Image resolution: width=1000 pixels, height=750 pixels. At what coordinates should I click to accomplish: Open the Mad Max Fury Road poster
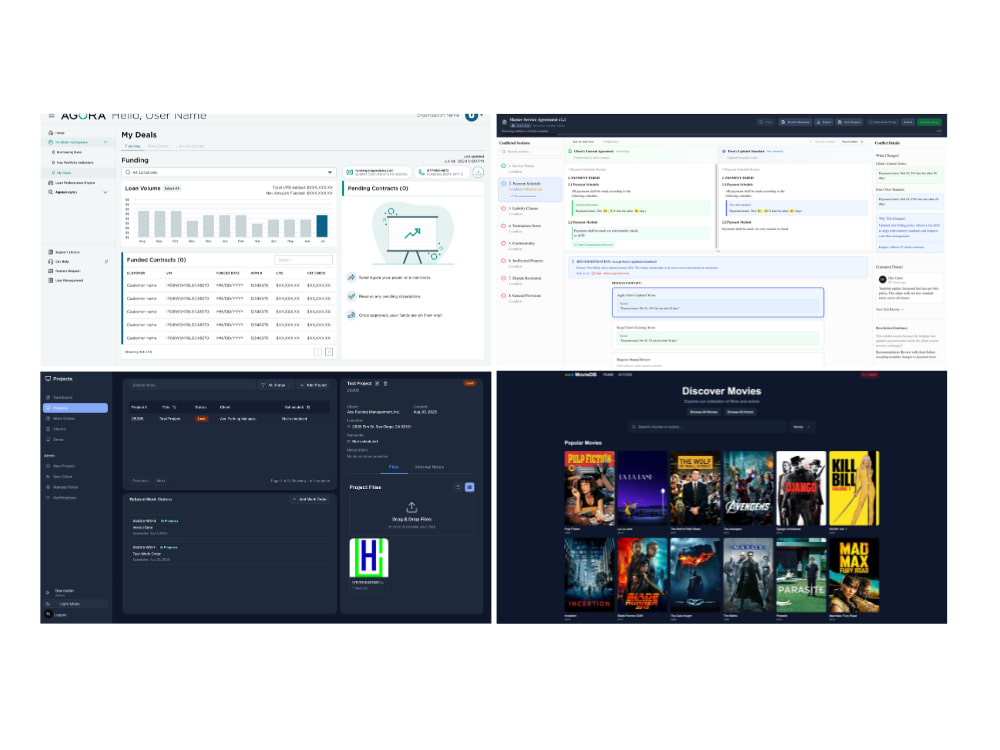[x=853, y=575]
